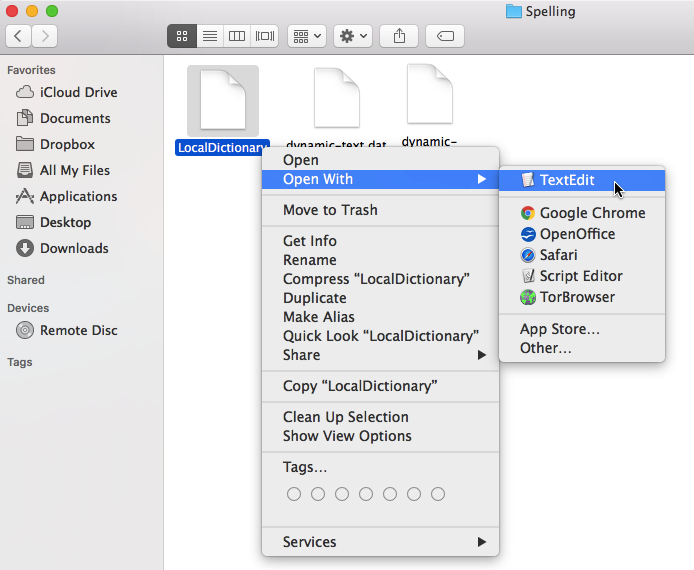Choose Clean Up Selection
694x570 pixels.
pos(380,417)
